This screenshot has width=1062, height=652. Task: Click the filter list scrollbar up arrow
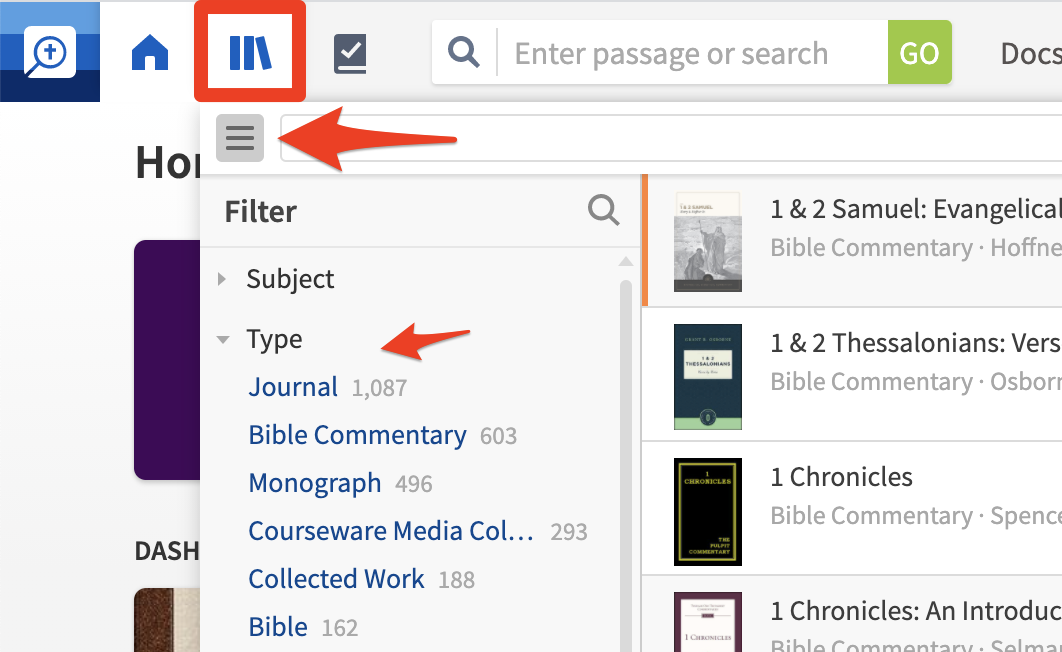click(626, 261)
